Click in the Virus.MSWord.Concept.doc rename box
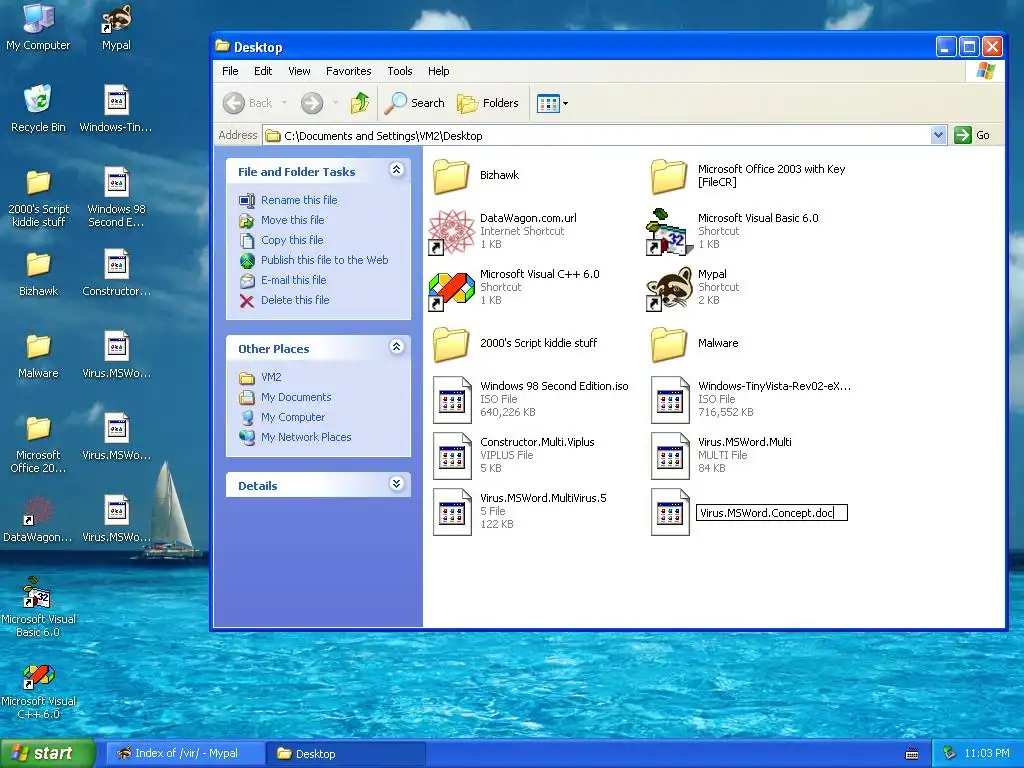The height and width of the screenshot is (768, 1024). [772, 513]
